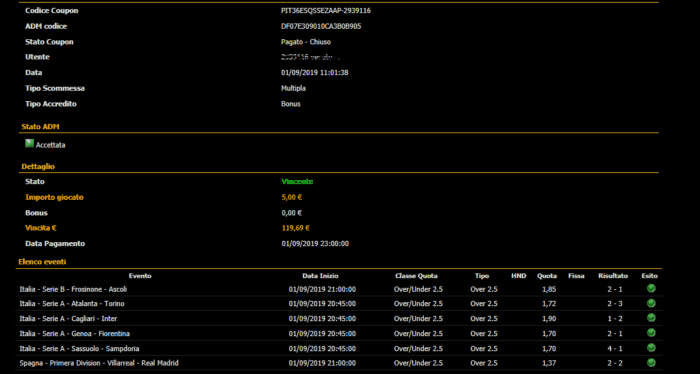Click the 2 - 2 result for Villarreal - Real Madrid
The width and height of the screenshot is (700, 374).
[615, 363]
